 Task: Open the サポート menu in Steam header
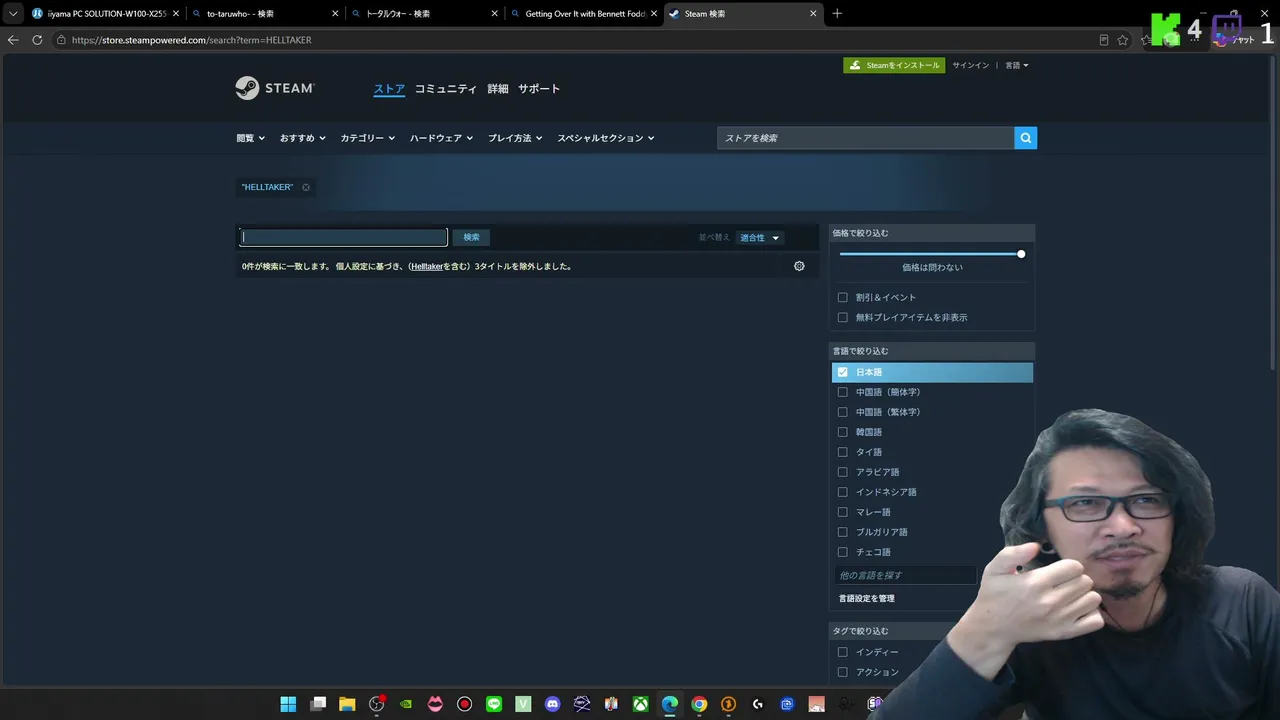click(539, 89)
